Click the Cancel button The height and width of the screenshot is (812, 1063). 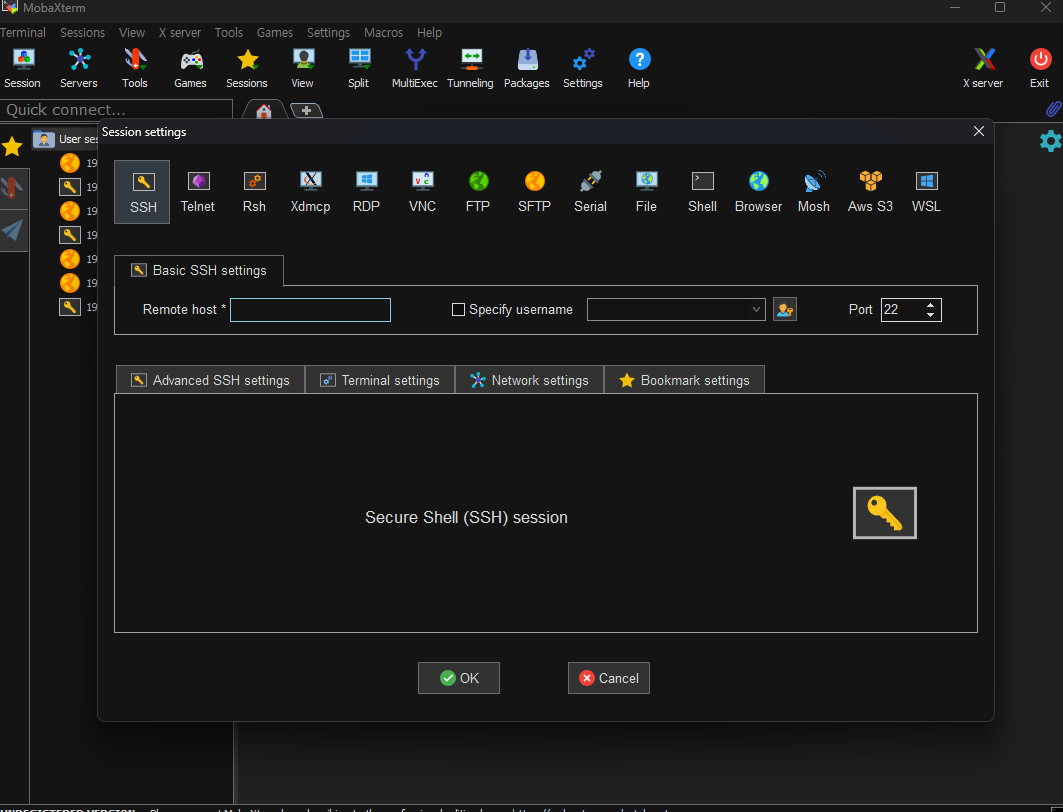[609, 678]
